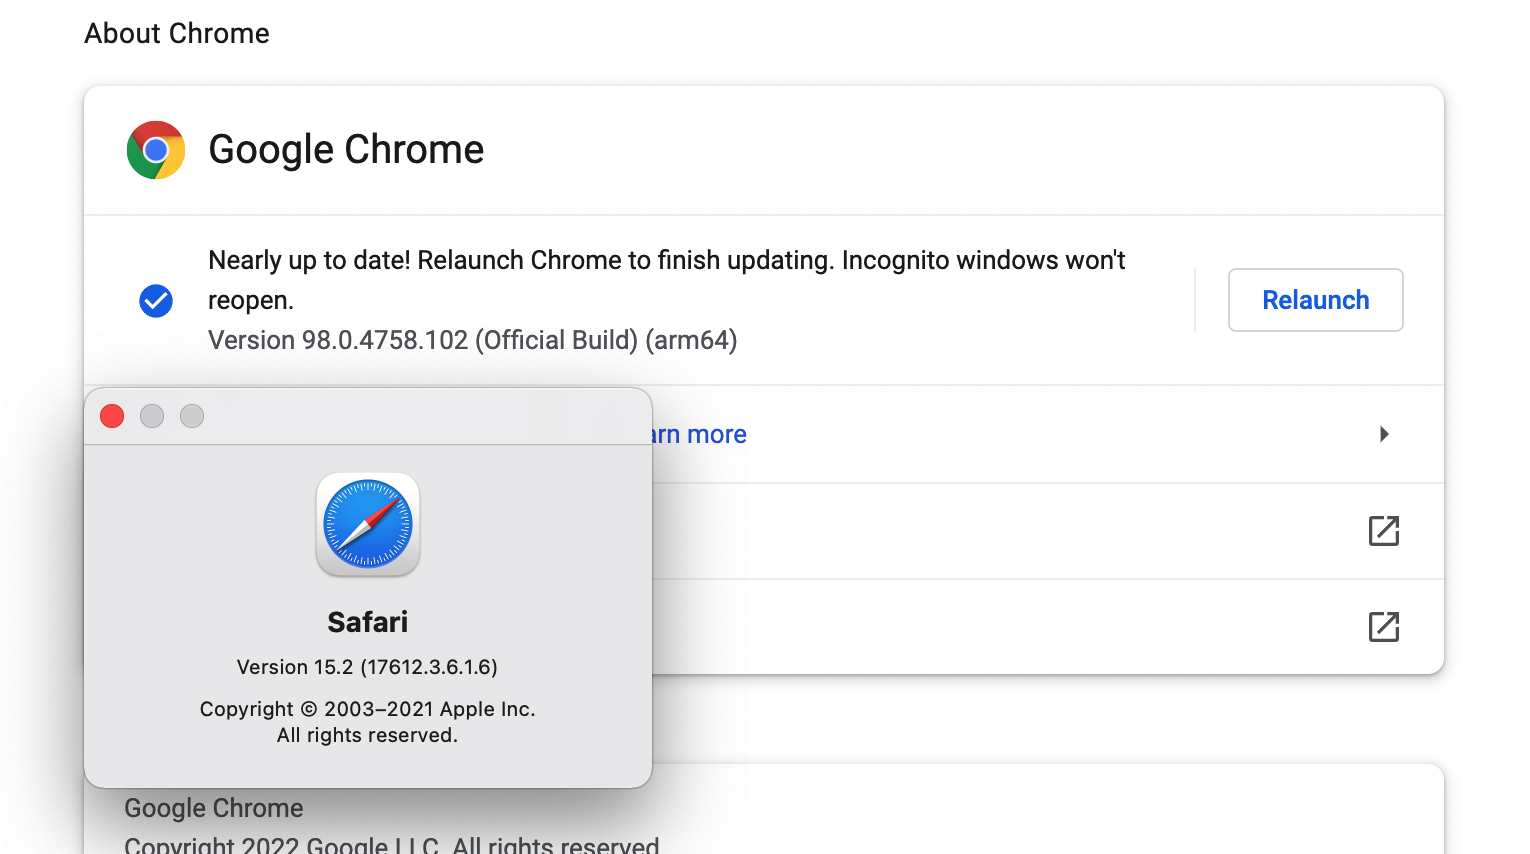Open the first external link icon
This screenshot has width=1530, height=854.
coord(1384,531)
